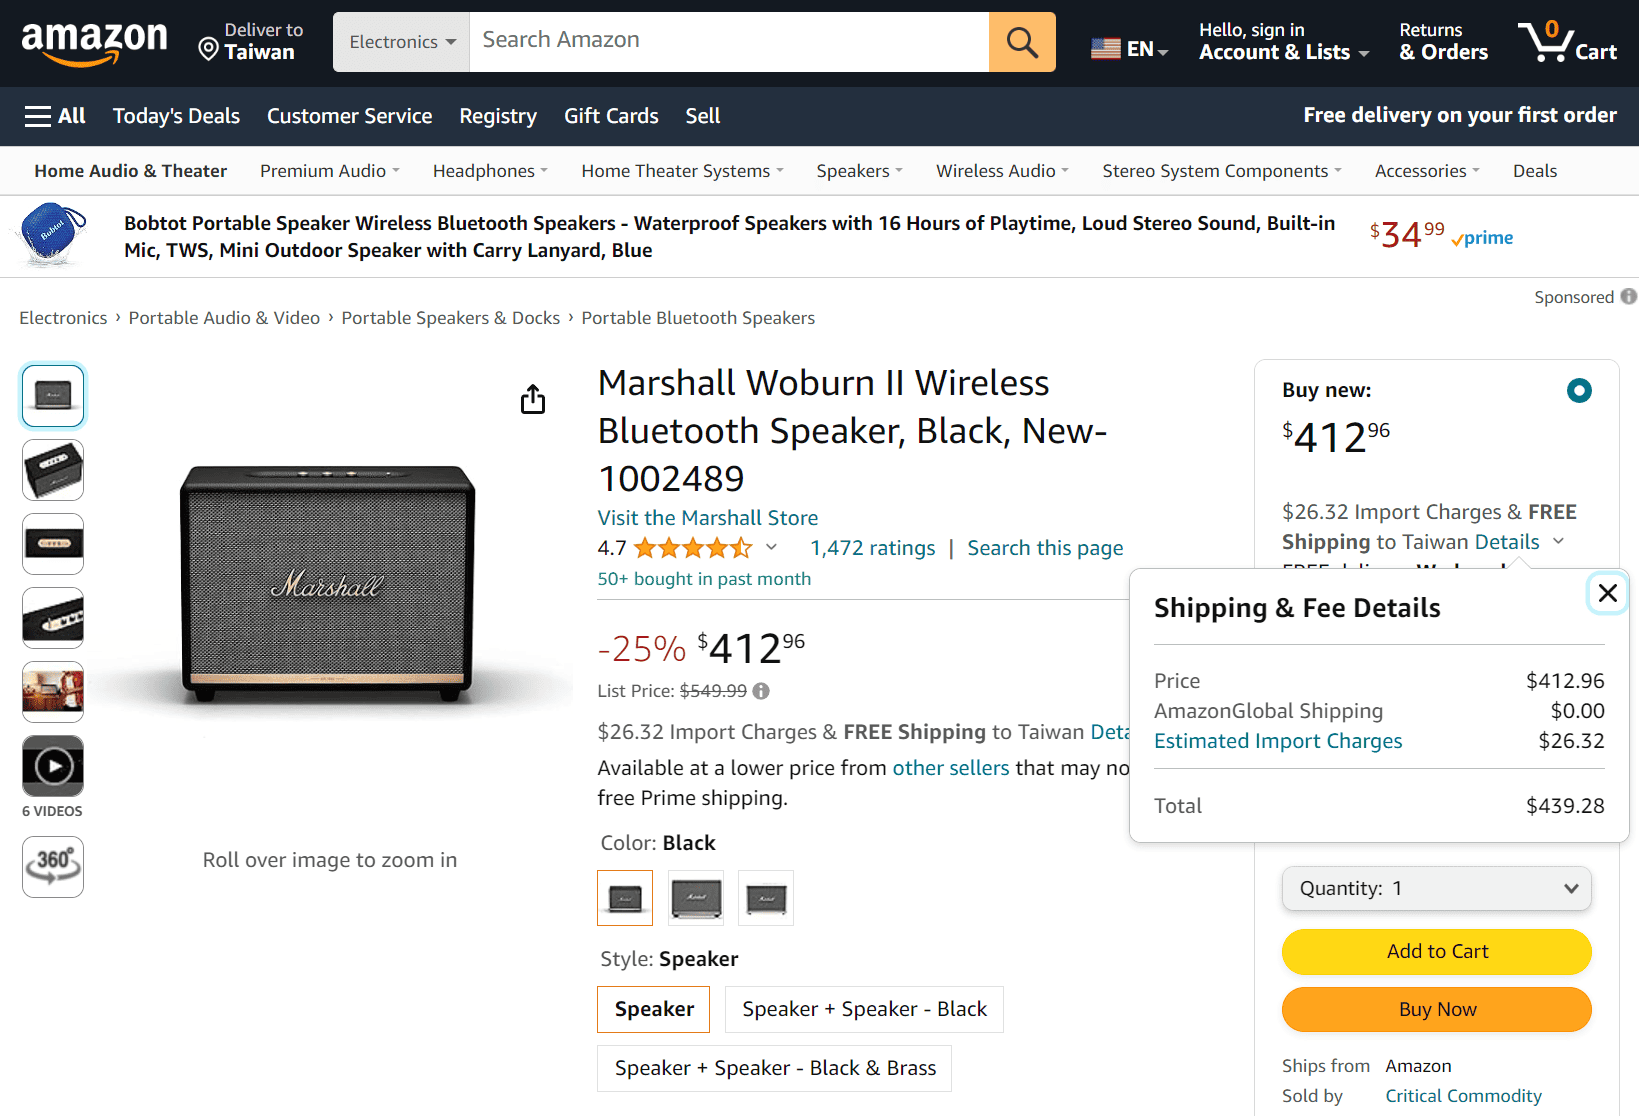Open the Today's Deals menu

click(x=176, y=115)
